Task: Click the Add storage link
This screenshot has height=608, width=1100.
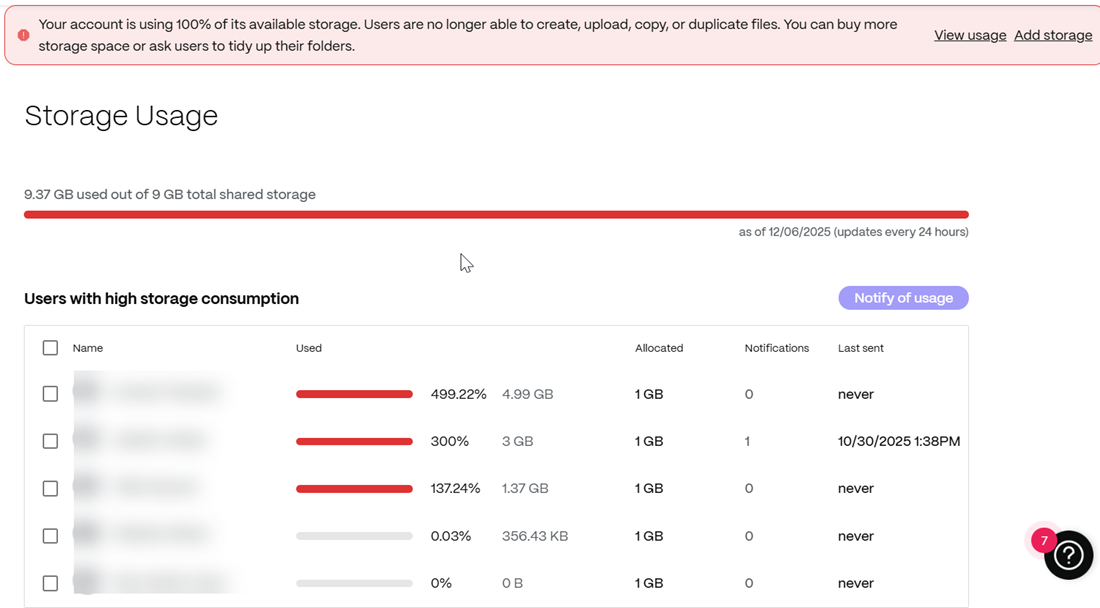Action: coord(1053,35)
